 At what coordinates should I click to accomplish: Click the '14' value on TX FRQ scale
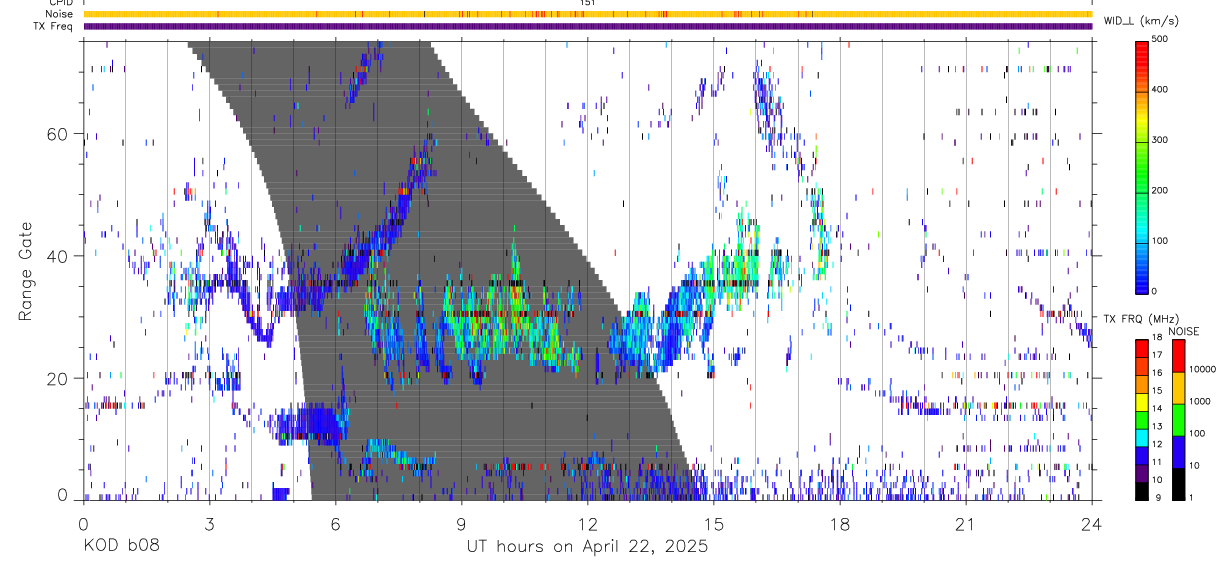[x=1158, y=408]
